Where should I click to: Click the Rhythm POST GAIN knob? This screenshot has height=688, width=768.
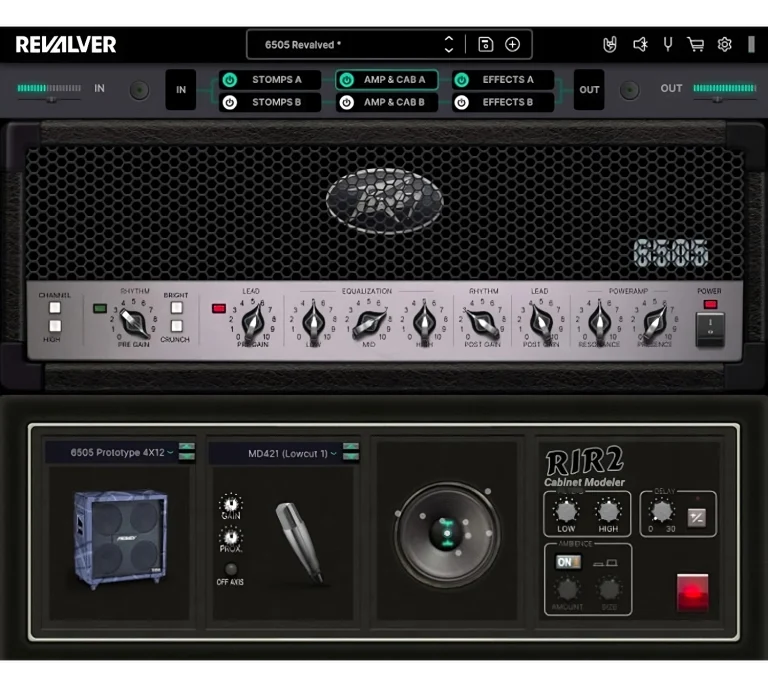(483, 322)
